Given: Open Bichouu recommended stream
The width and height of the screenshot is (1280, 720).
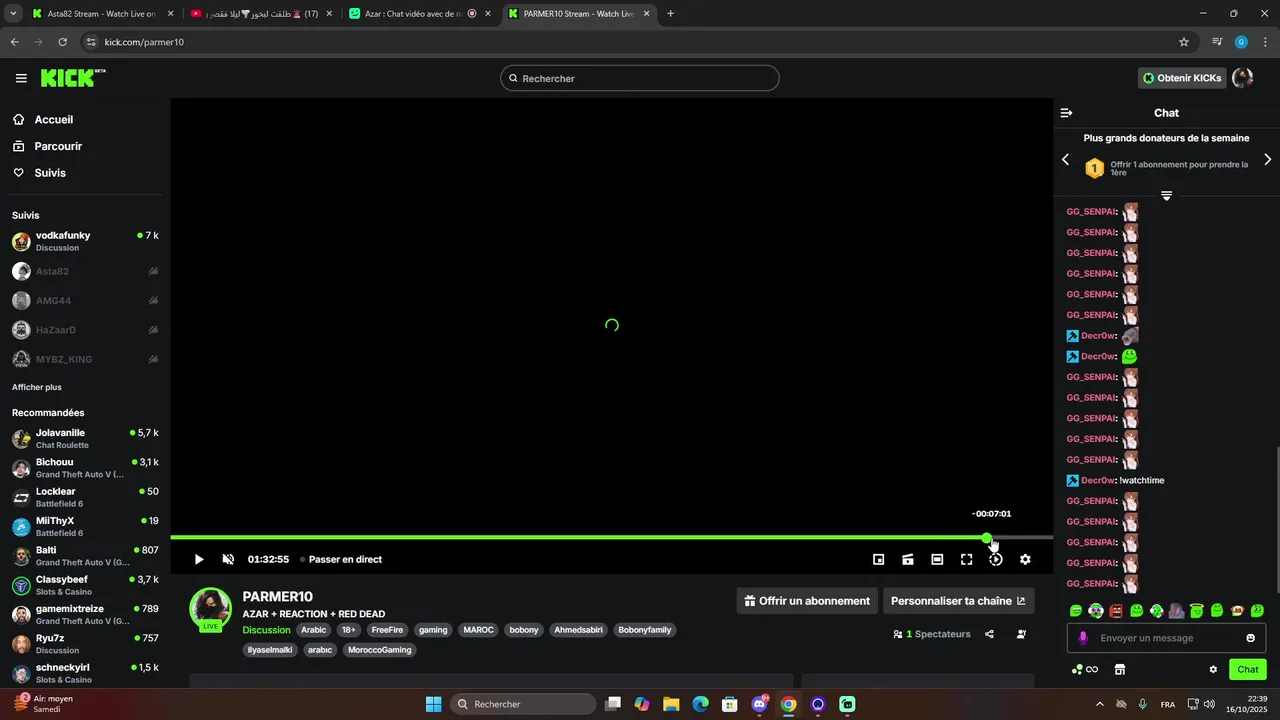Looking at the screenshot, I should pyautogui.click(x=85, y=468).
